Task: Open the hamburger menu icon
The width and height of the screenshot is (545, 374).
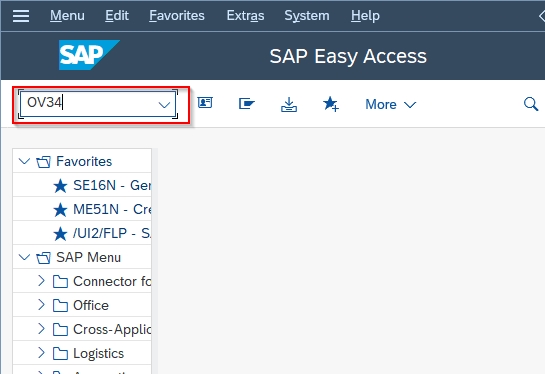Action: 21,16
